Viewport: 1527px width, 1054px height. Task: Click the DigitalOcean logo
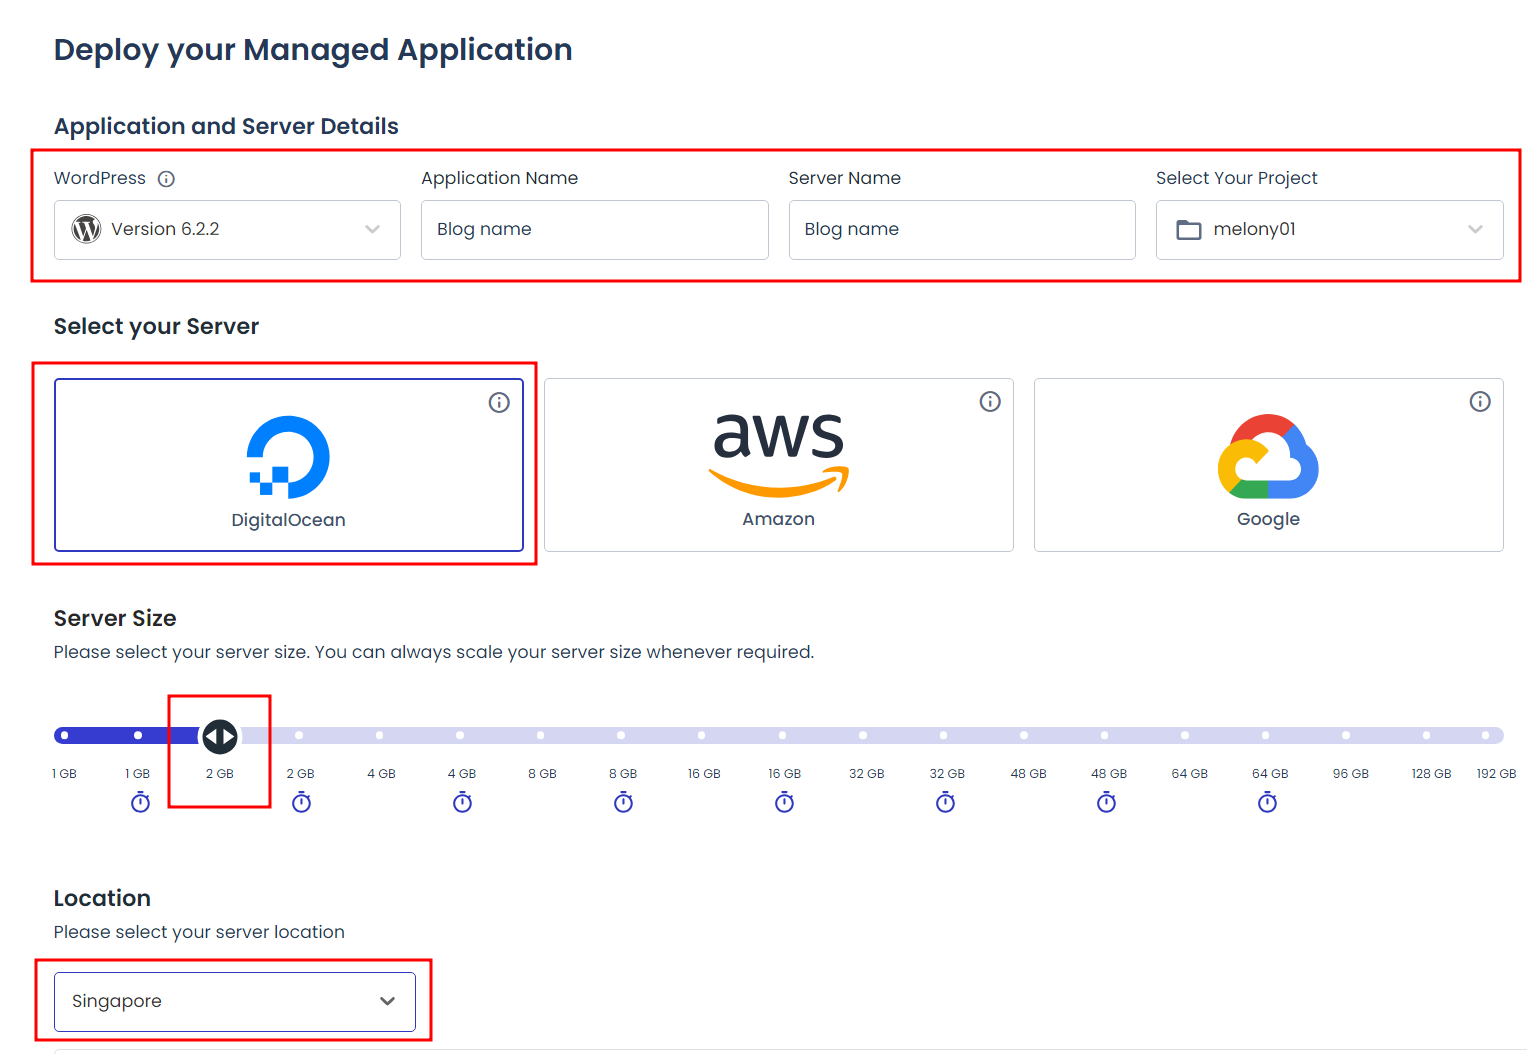pyautogui.click(x=288, y=457)
